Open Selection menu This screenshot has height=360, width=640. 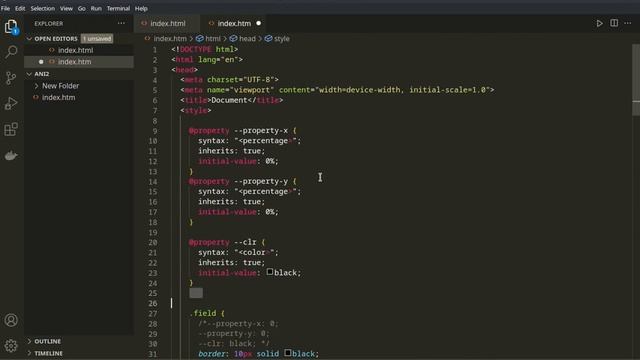pyautogui.click(x=42, y=8)
